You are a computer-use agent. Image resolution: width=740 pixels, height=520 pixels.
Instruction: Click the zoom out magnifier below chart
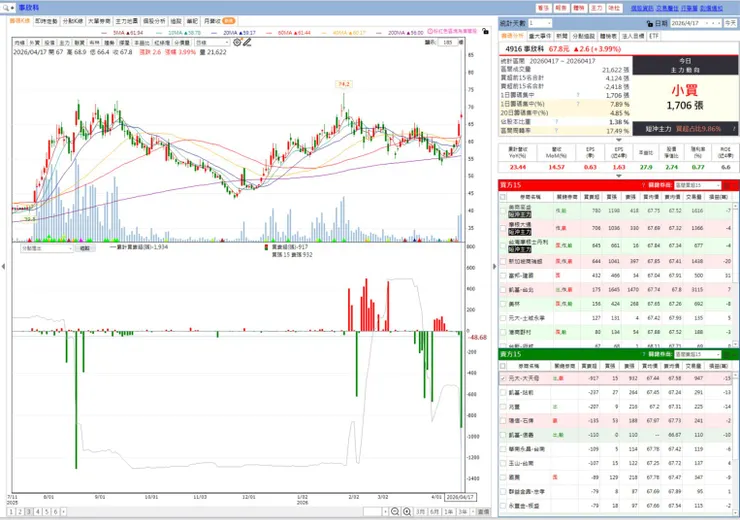[x=395, y=512]
